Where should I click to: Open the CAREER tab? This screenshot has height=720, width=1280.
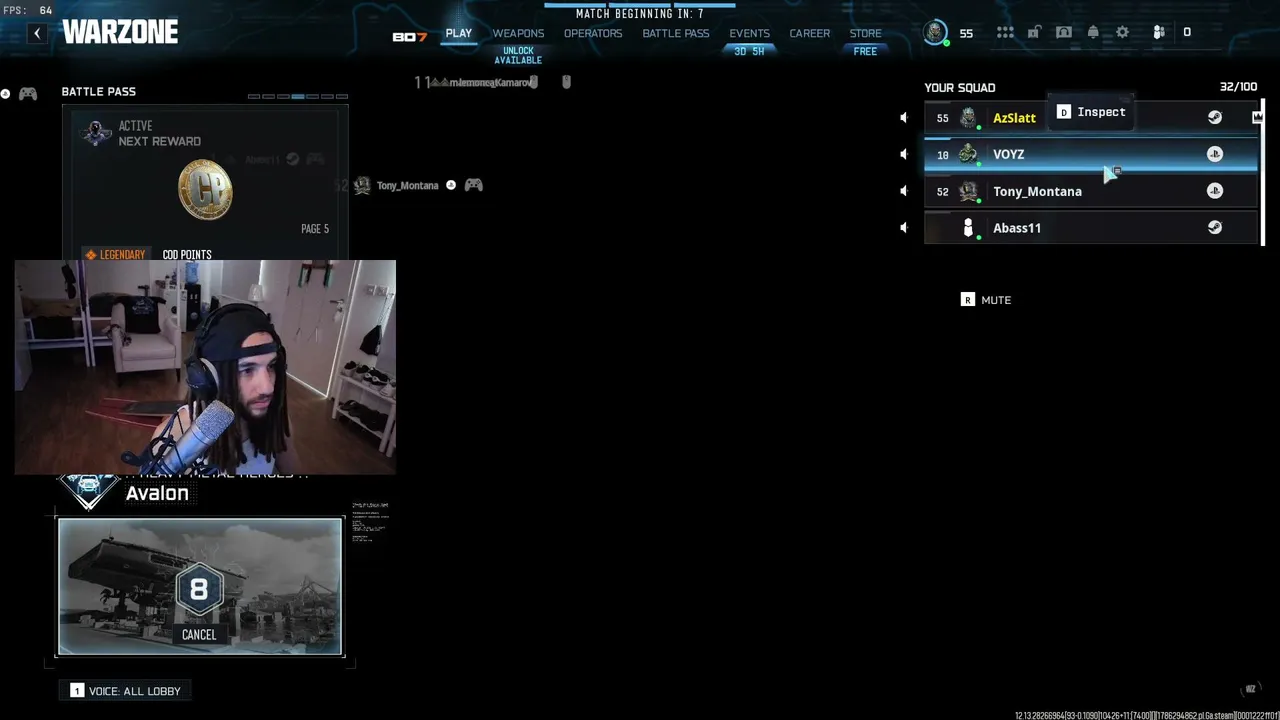810,33
